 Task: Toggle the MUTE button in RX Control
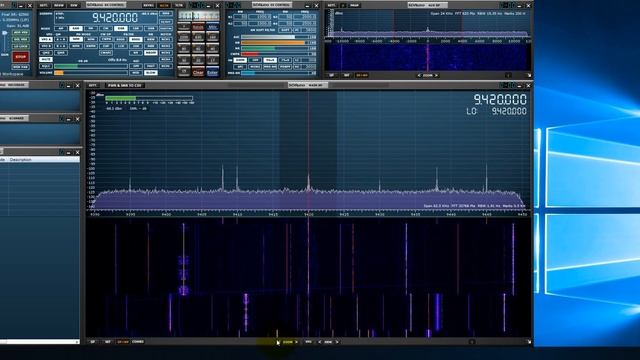[x=46, y=60]
